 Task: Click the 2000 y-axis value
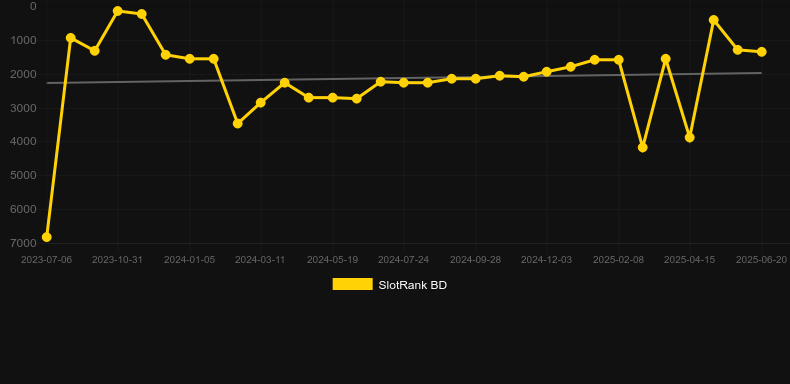pyautogui.click(x=23, y=74)
